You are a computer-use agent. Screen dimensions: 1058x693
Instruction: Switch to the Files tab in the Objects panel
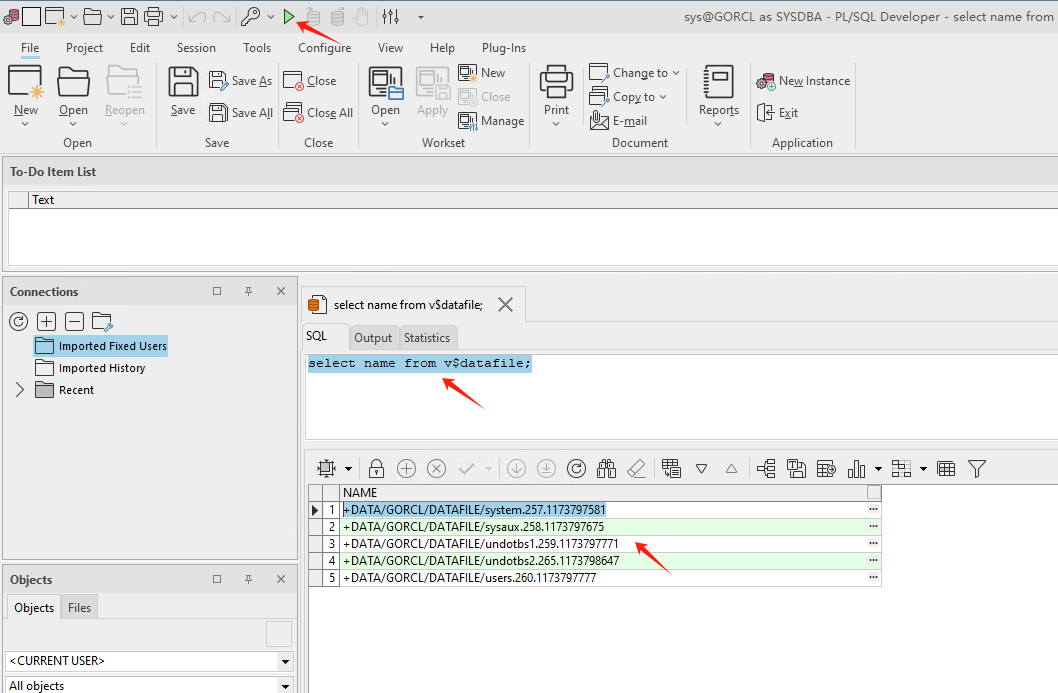(79, 607)
